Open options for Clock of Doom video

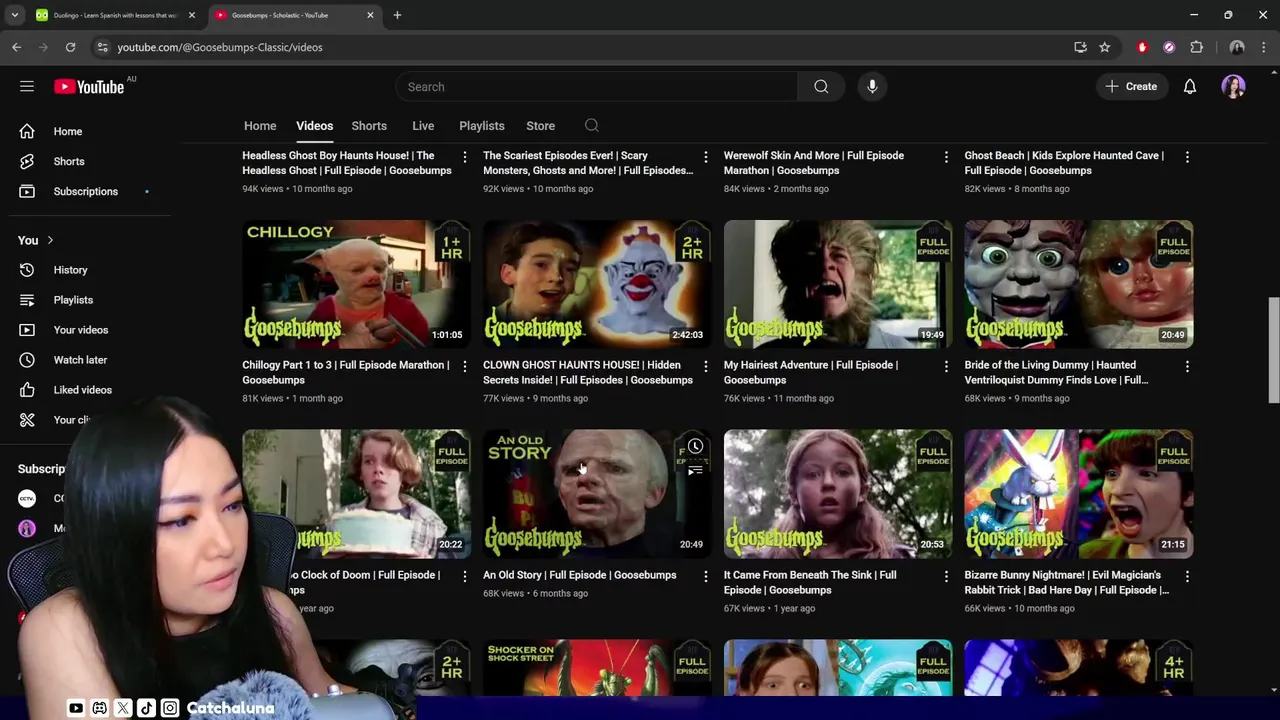464,577
